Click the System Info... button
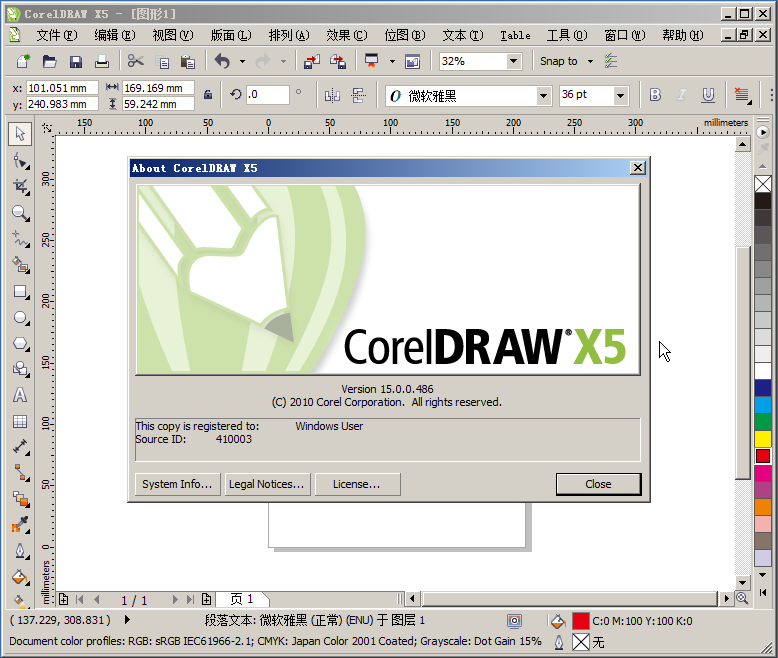778x658 pixels. [x=177, y=484]
